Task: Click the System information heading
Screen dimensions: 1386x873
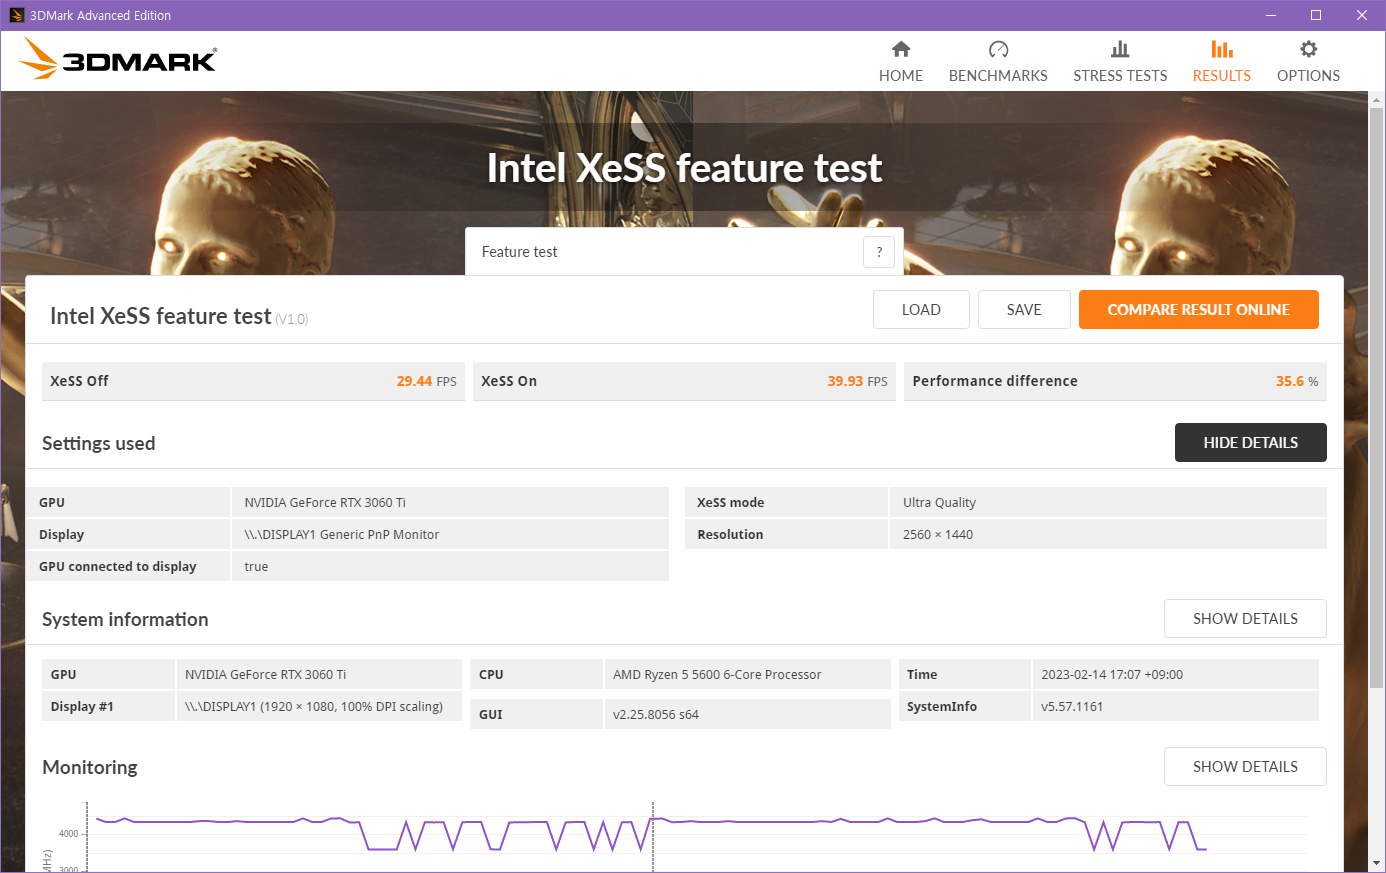Action: pos(125,619)
